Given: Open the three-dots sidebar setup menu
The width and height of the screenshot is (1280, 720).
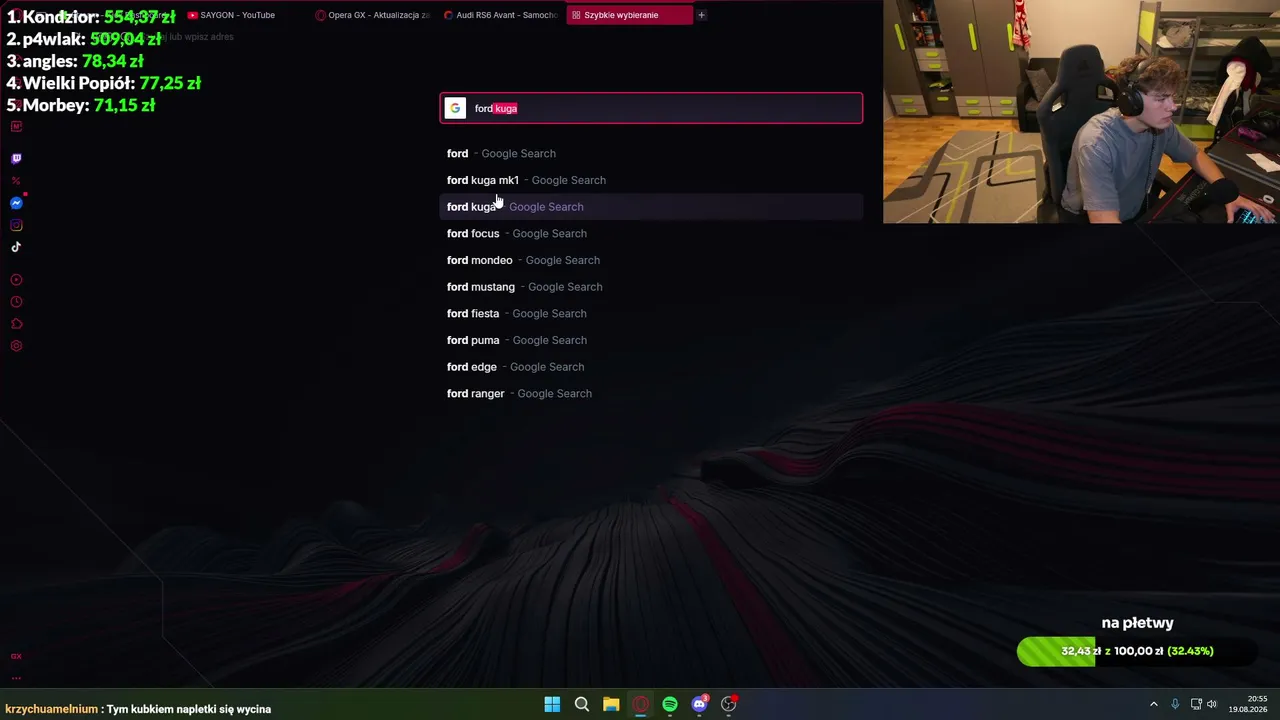Looking at the screenshot, I should tap(16, 677).
